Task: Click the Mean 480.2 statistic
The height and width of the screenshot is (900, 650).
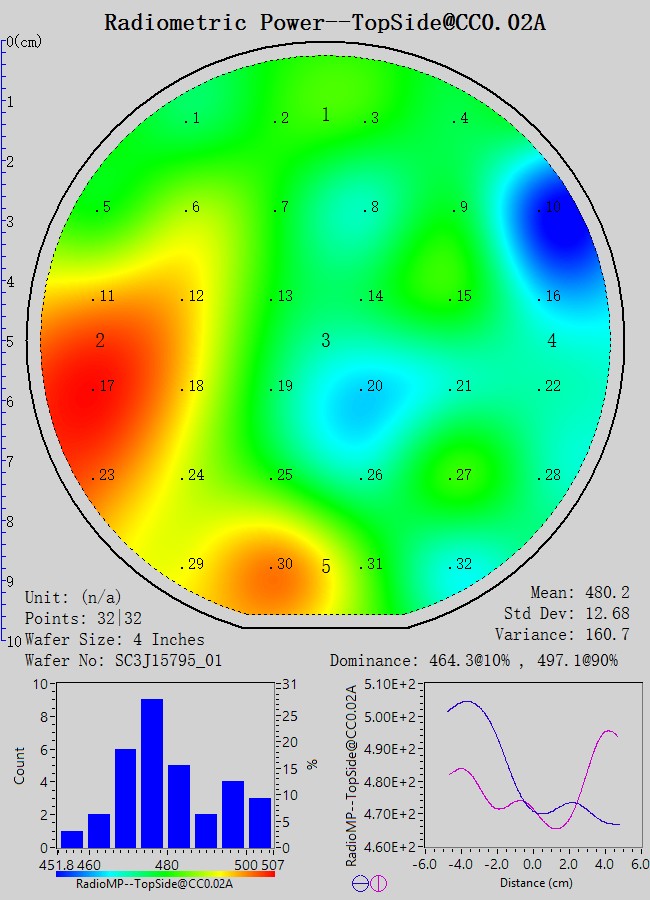Action: pos(580,593)
